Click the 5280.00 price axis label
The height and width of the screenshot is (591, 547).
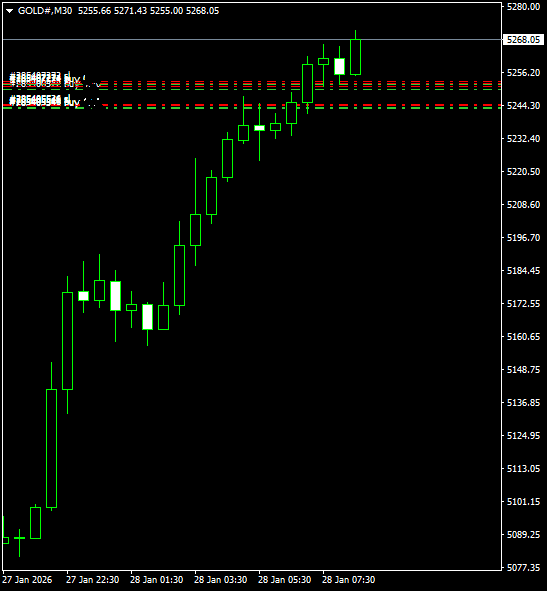523,6
